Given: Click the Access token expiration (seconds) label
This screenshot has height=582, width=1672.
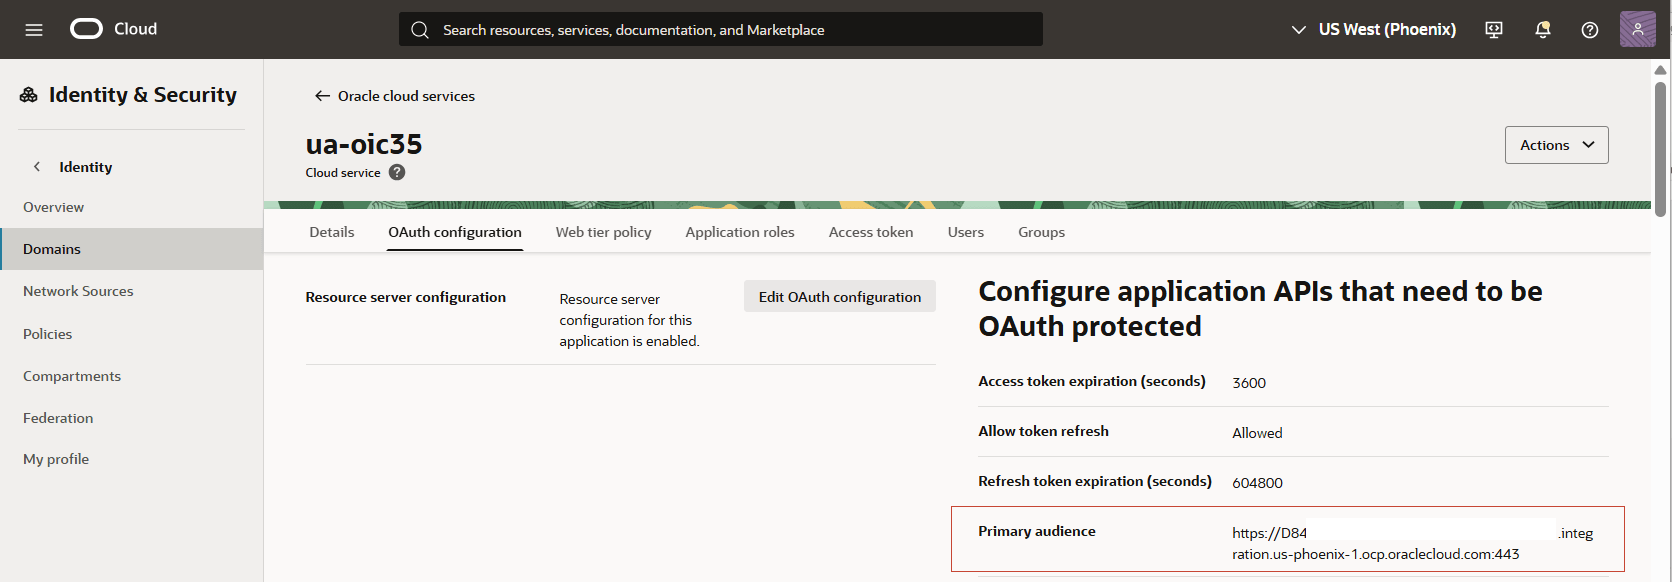Looking at the screenshot, I should tap(1092, 381).
